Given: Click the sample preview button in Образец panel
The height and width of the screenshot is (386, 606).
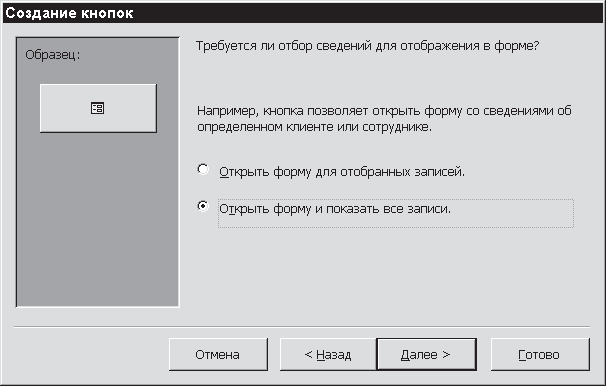Looking at the screenshot, I should coord(98,108).
